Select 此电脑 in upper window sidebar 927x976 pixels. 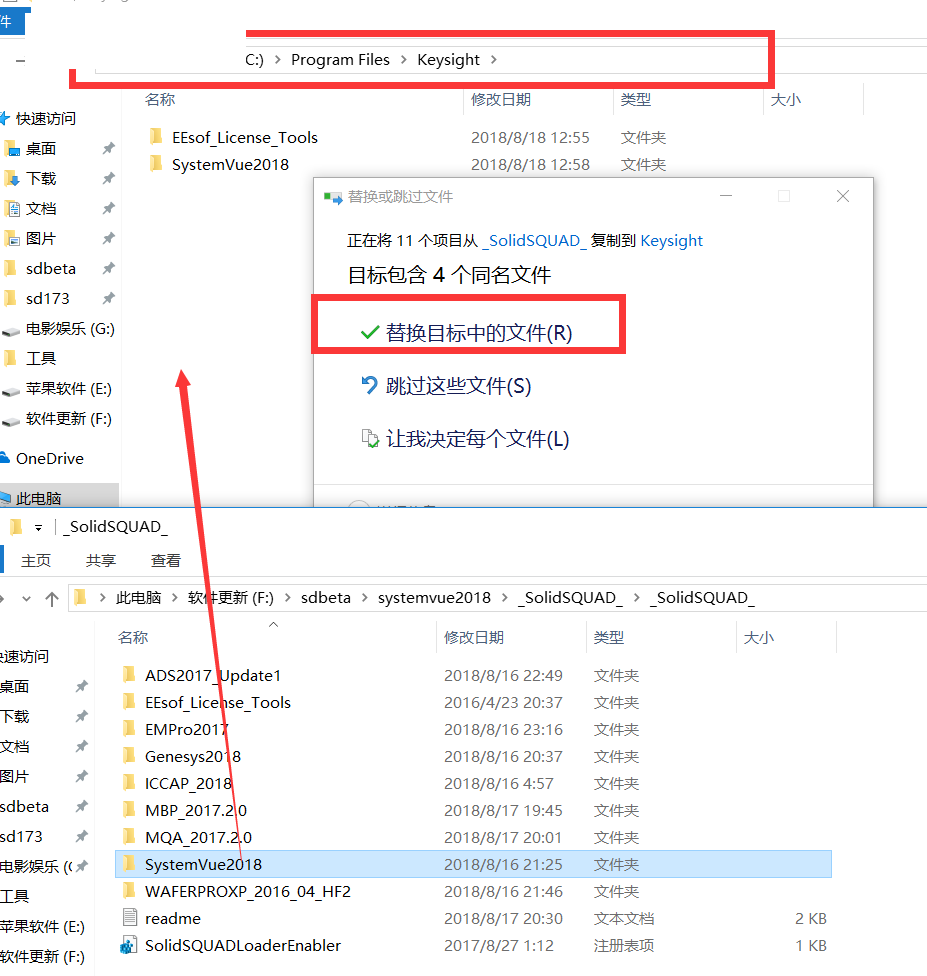(x=39, y=498)
